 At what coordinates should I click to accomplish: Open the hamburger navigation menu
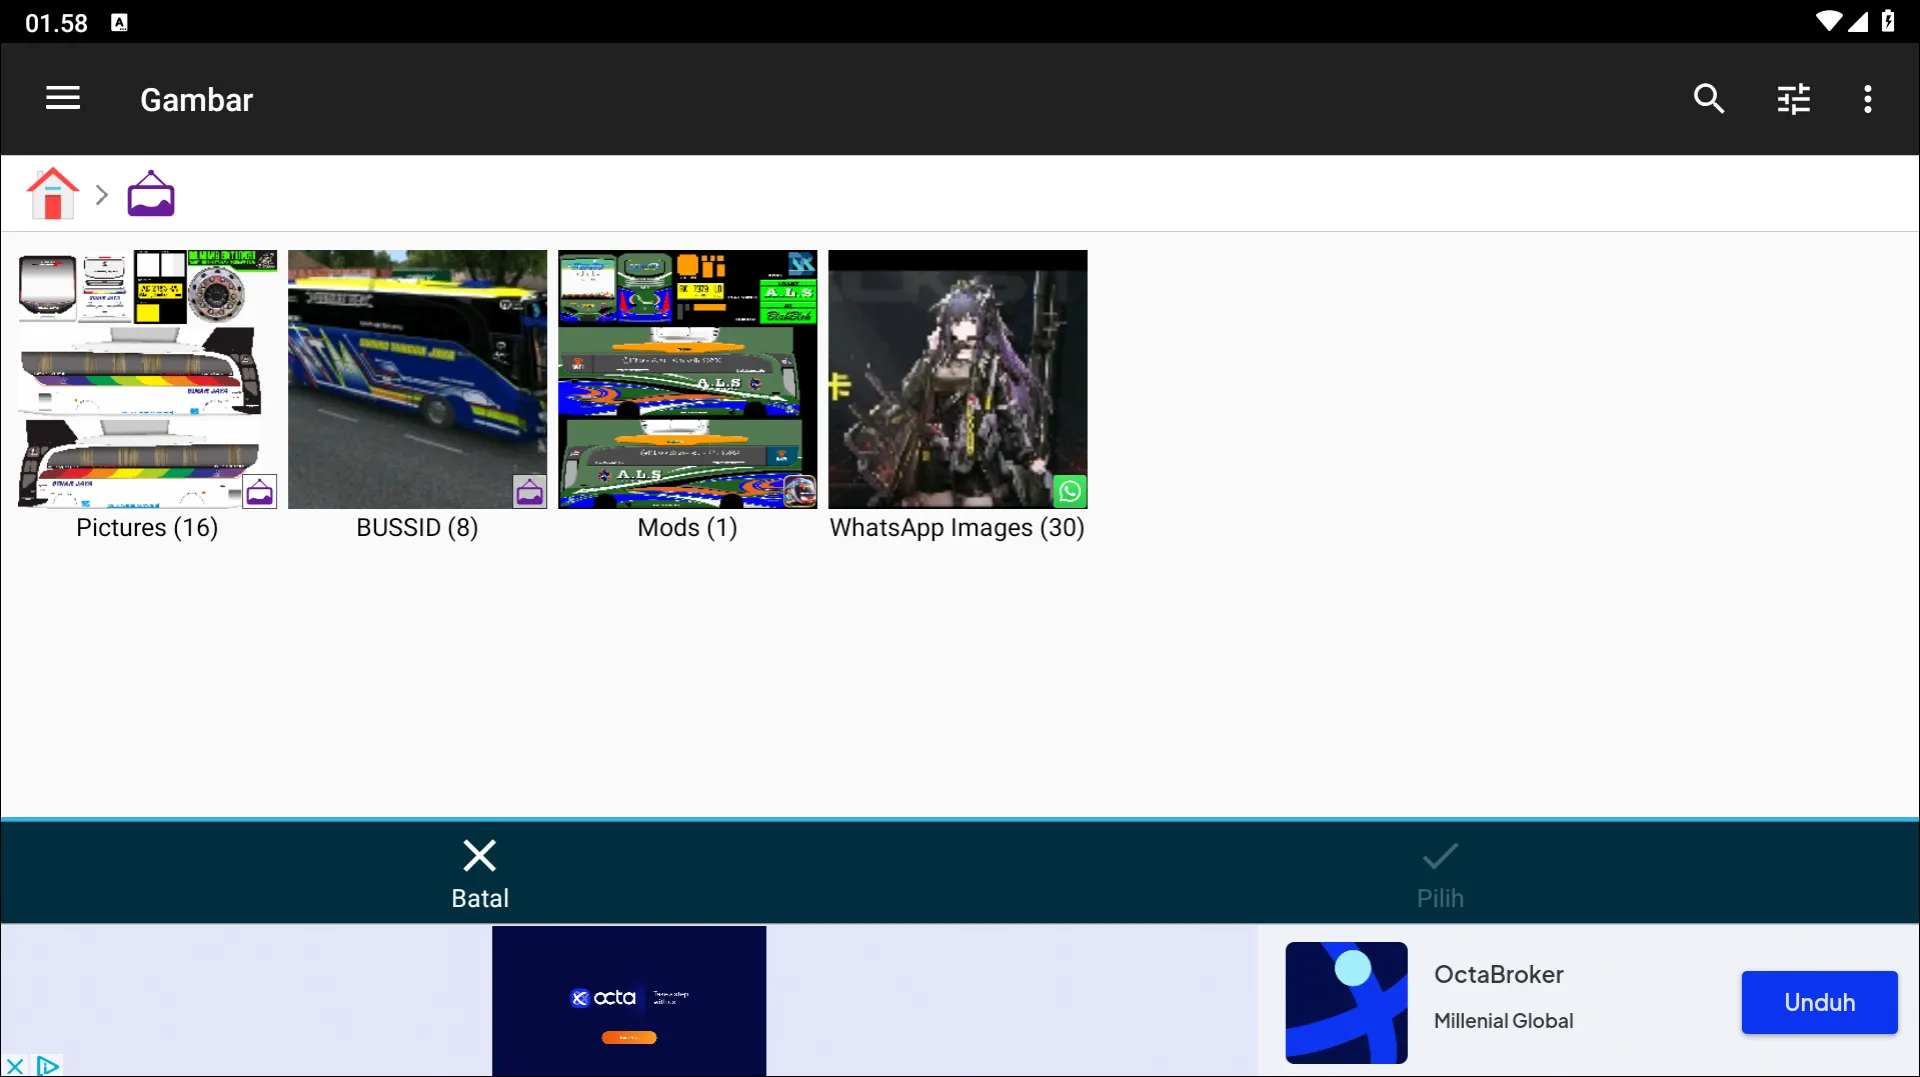tap(63, 99)
